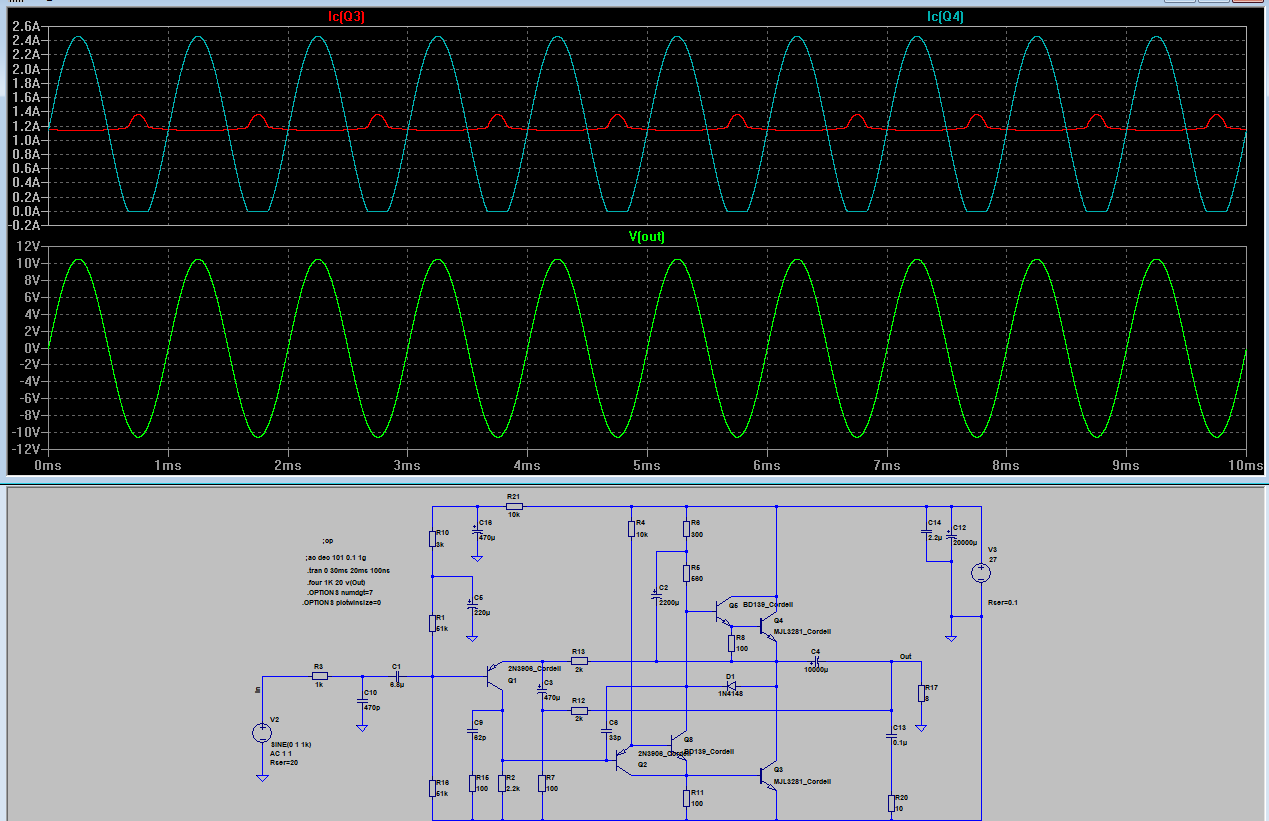Select output transistor Q3 symbol
1269x821 pixels.
(769, 775)
